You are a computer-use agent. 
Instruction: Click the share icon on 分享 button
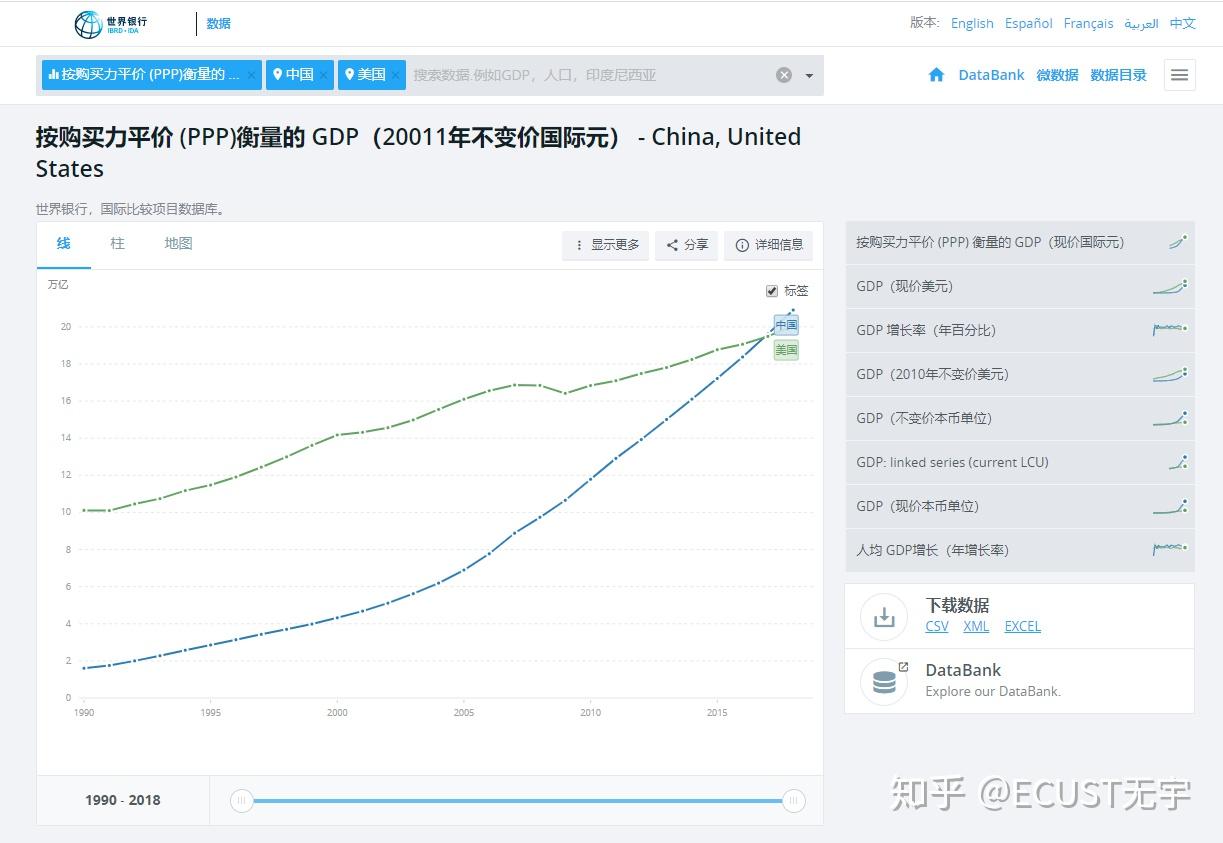[673, 245]
